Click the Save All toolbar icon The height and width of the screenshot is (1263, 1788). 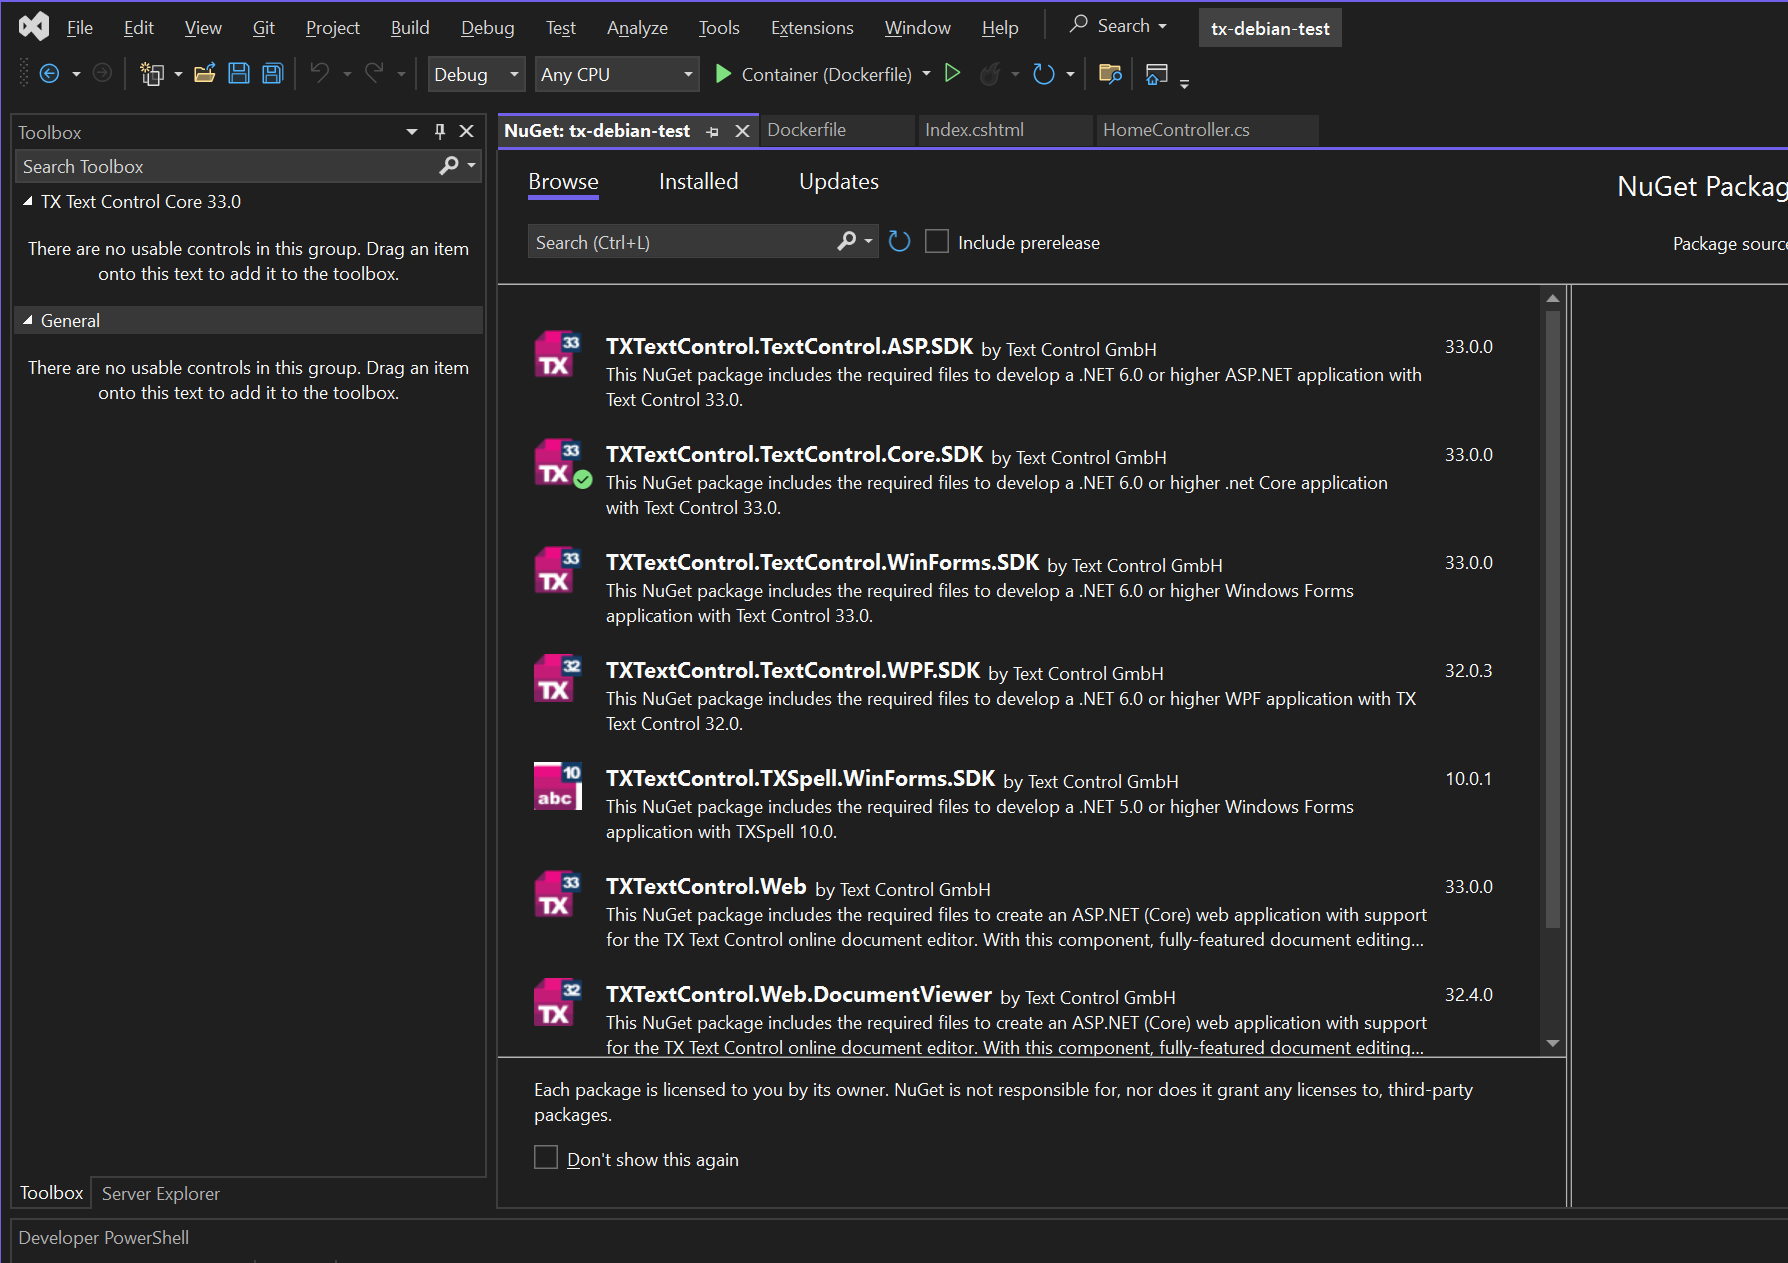(x=272, y=74)
